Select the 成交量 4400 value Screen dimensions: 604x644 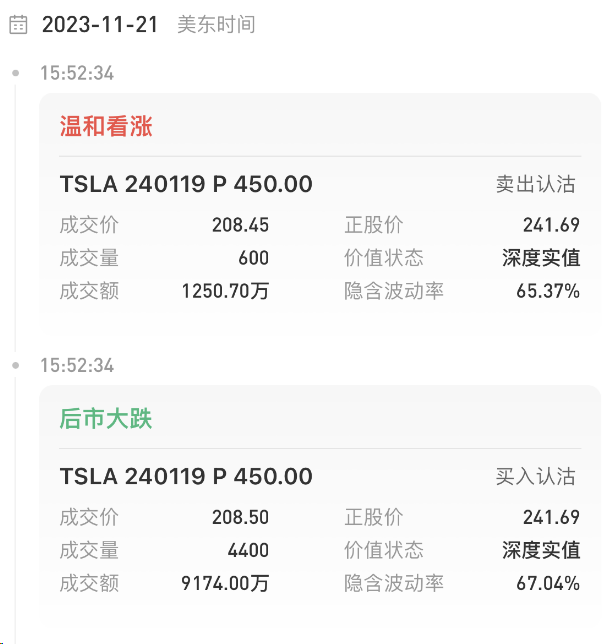coord(248,550)
